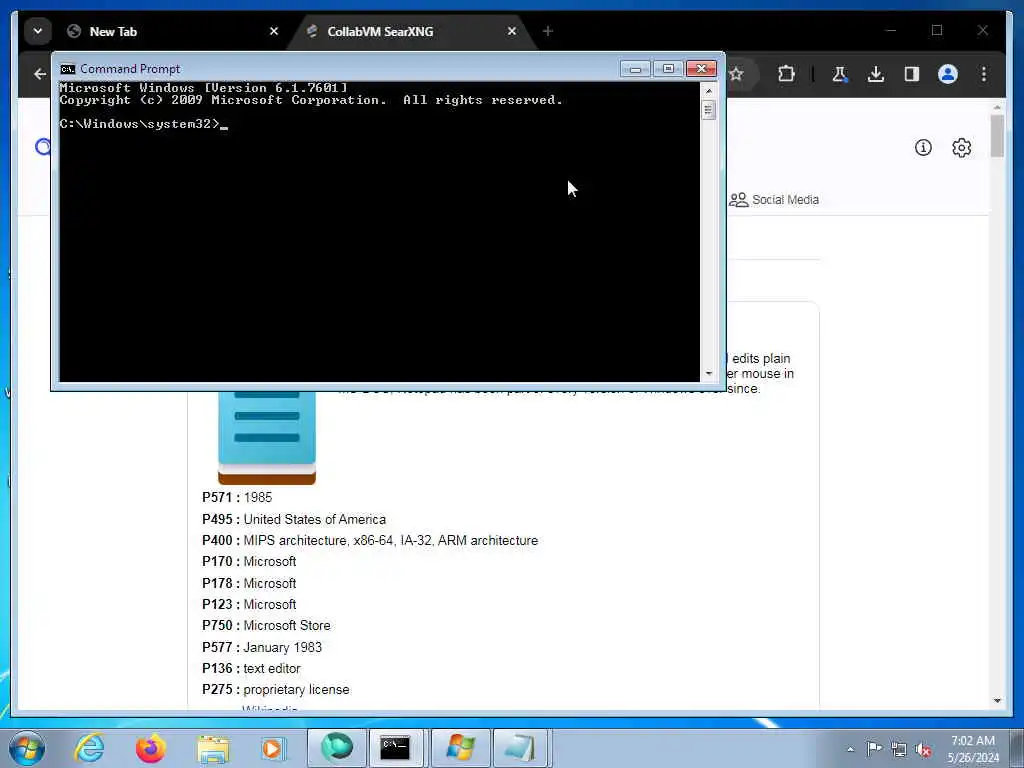Viewport: 1024px width, 768px height.
Task: Open the Windows Start menu orb
Action: 27,748
